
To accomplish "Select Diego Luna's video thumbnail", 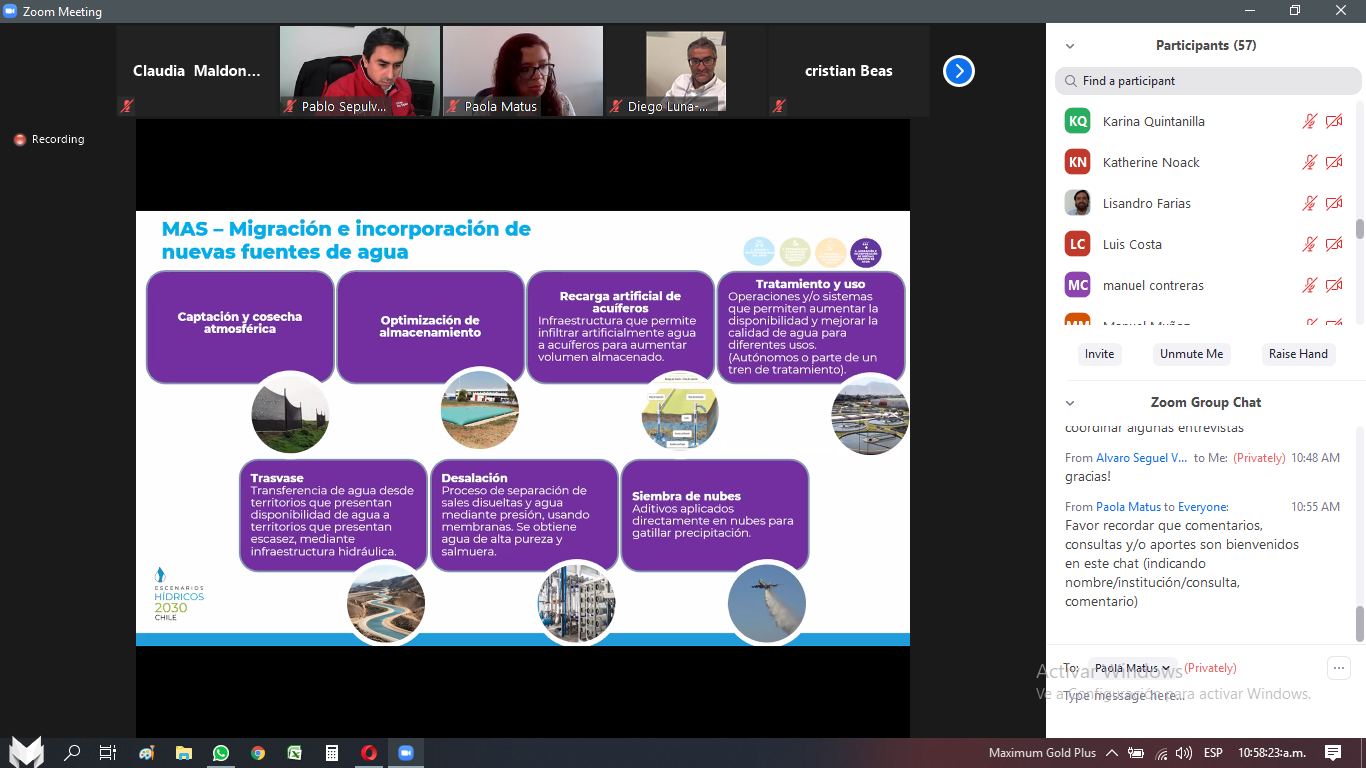I will tap(686, 71).
